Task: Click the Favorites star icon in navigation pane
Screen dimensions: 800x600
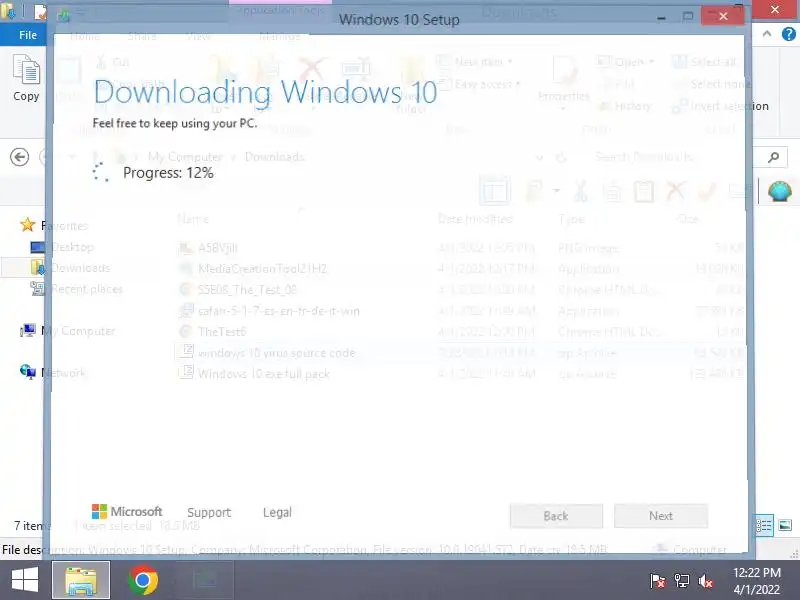Action: point(28,224)
